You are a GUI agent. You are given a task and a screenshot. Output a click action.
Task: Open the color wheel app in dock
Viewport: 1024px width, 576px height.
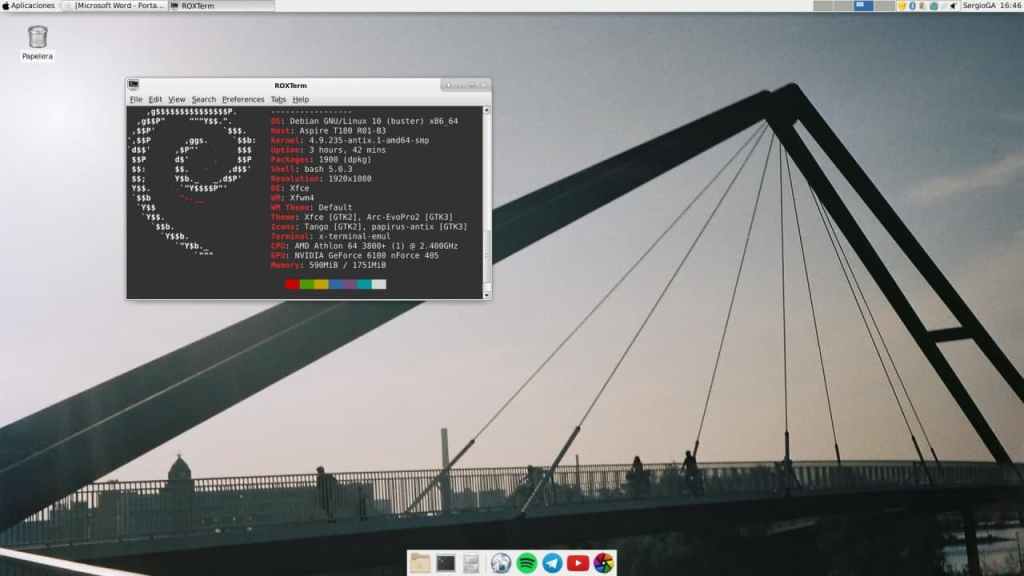pyautogui.click(x=603, y=563)
